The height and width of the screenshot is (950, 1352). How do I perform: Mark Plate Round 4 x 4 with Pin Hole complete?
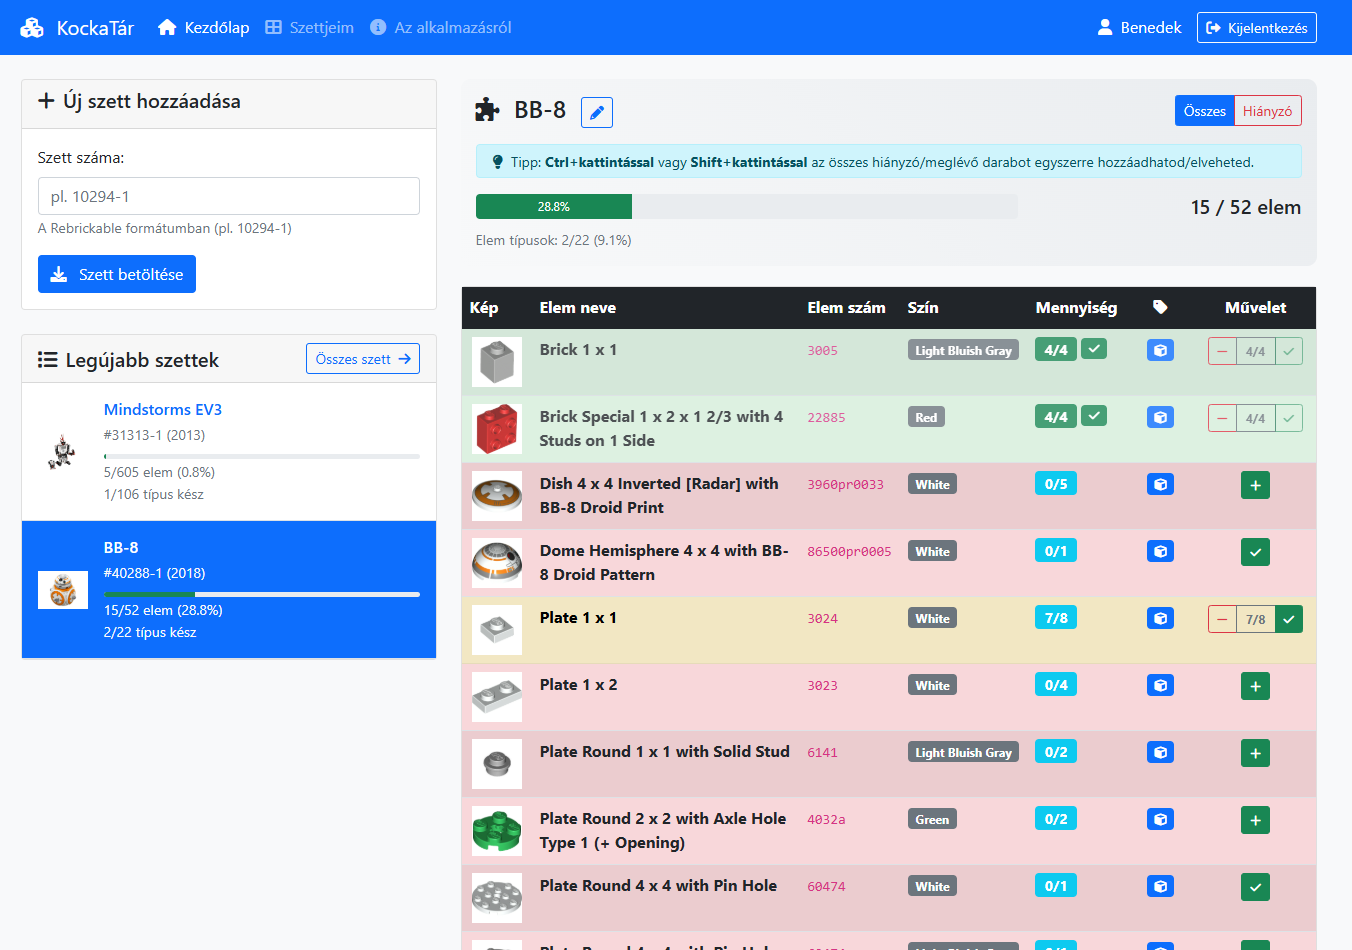point(1255,887)
